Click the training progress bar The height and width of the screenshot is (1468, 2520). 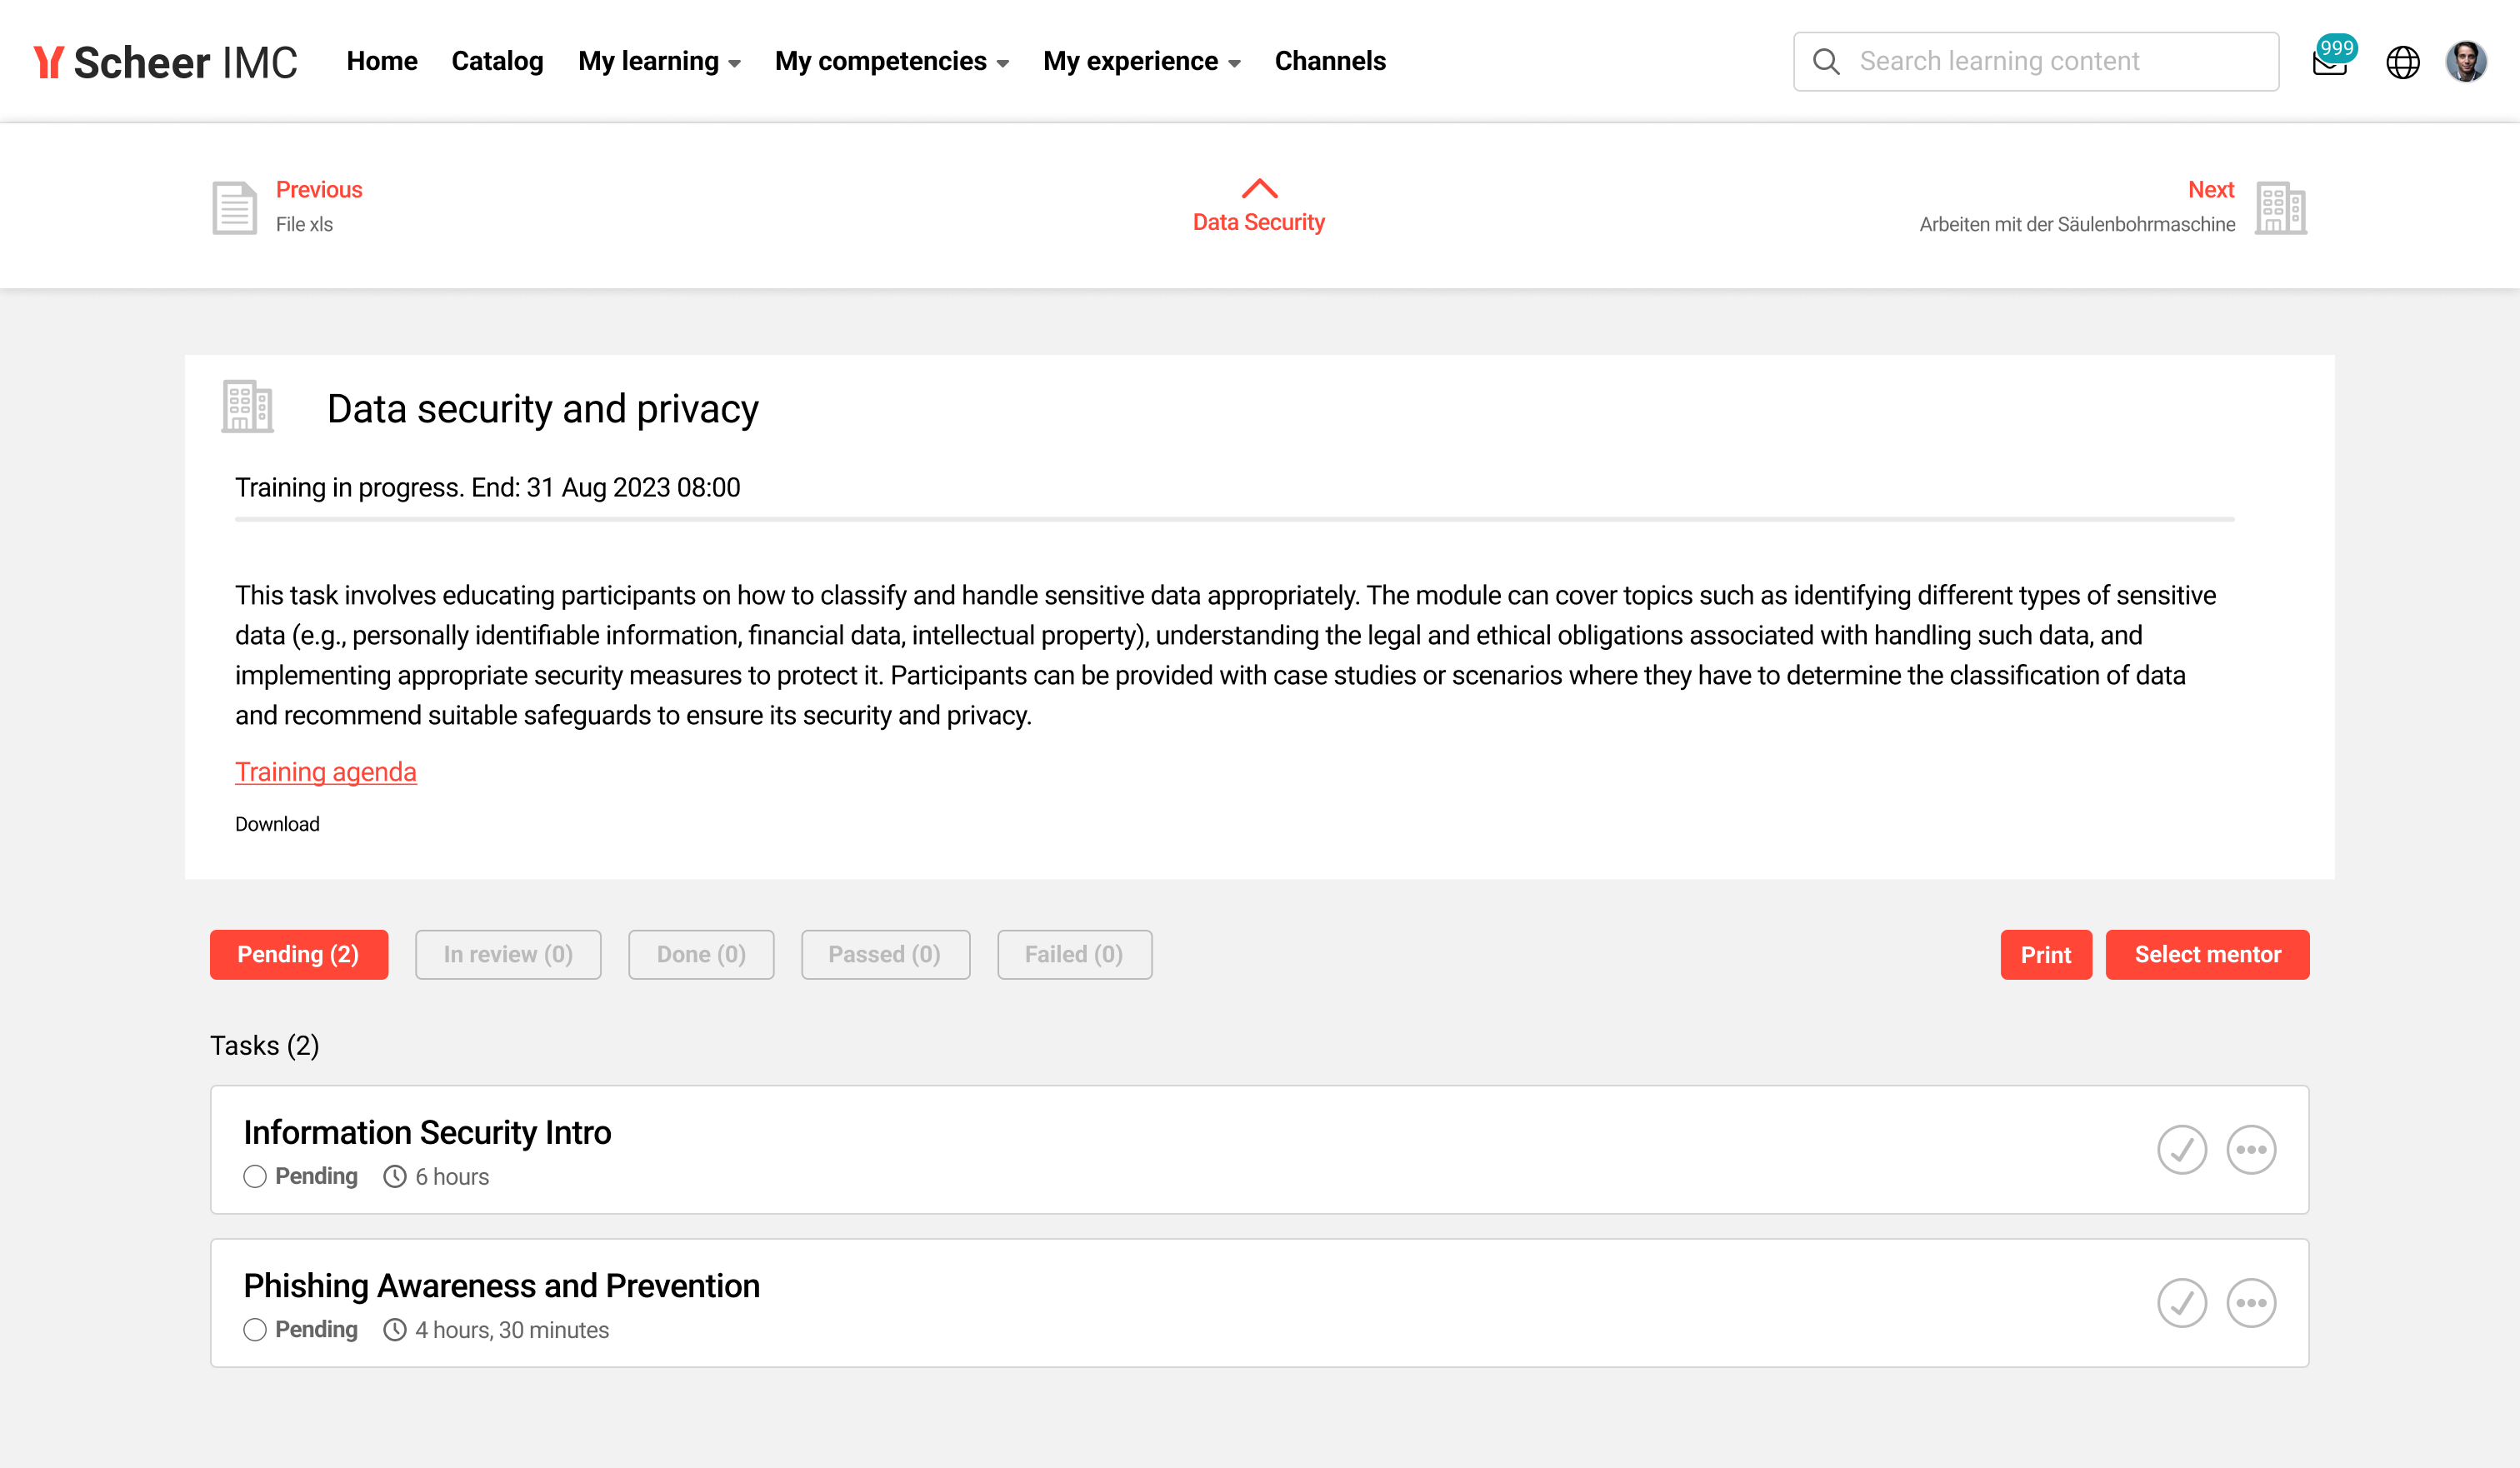(1234, 520)
